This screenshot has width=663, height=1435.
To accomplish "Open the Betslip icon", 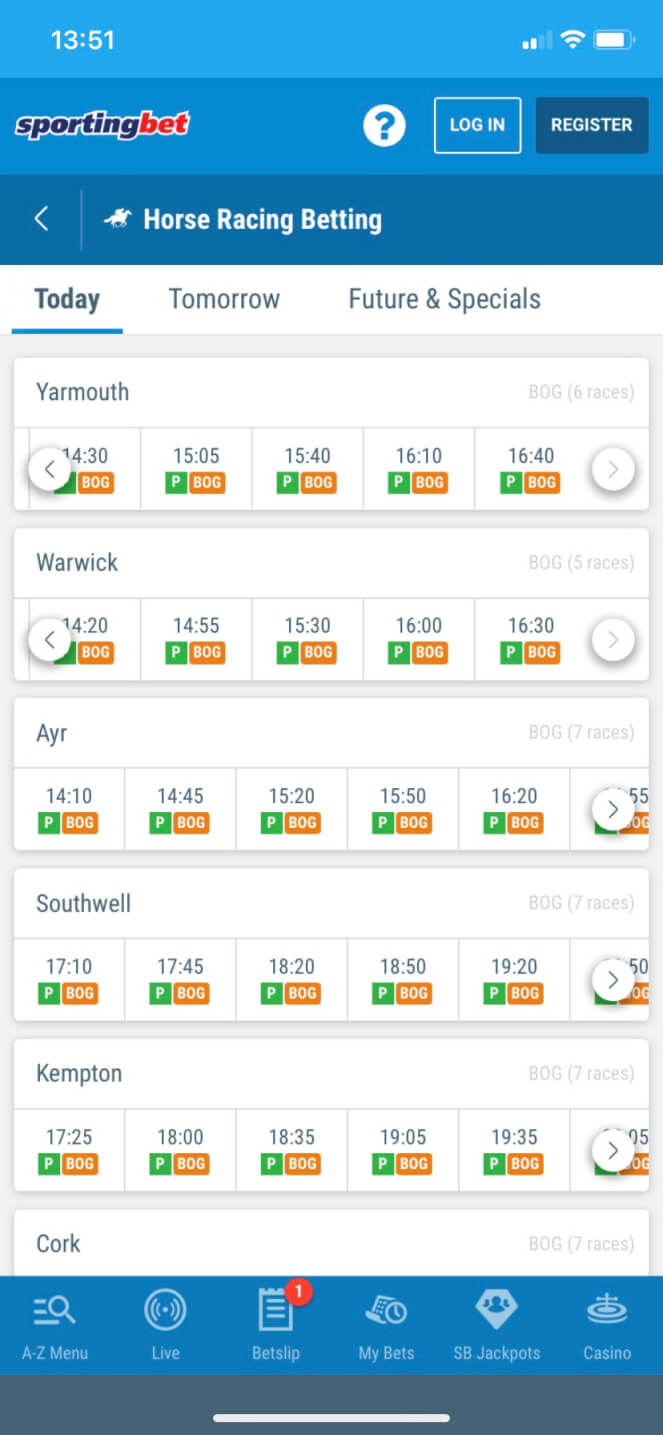I will pyautogui.click(x=275, y=1311).
